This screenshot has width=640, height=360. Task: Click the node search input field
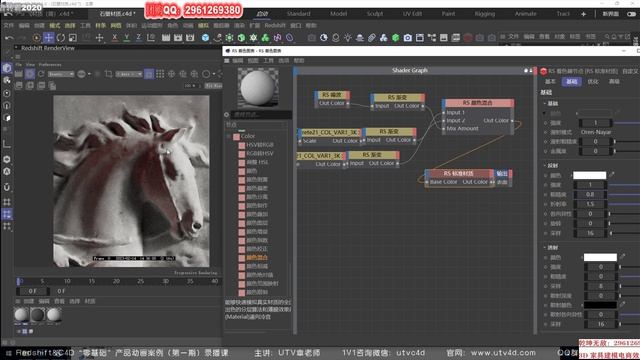click(x=261, y=115)
